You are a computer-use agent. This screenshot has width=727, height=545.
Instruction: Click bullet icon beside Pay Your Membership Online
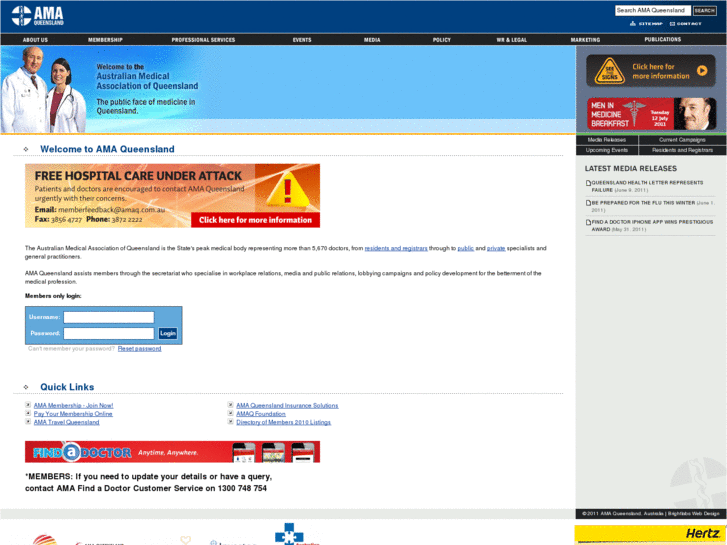coord(28,413)
